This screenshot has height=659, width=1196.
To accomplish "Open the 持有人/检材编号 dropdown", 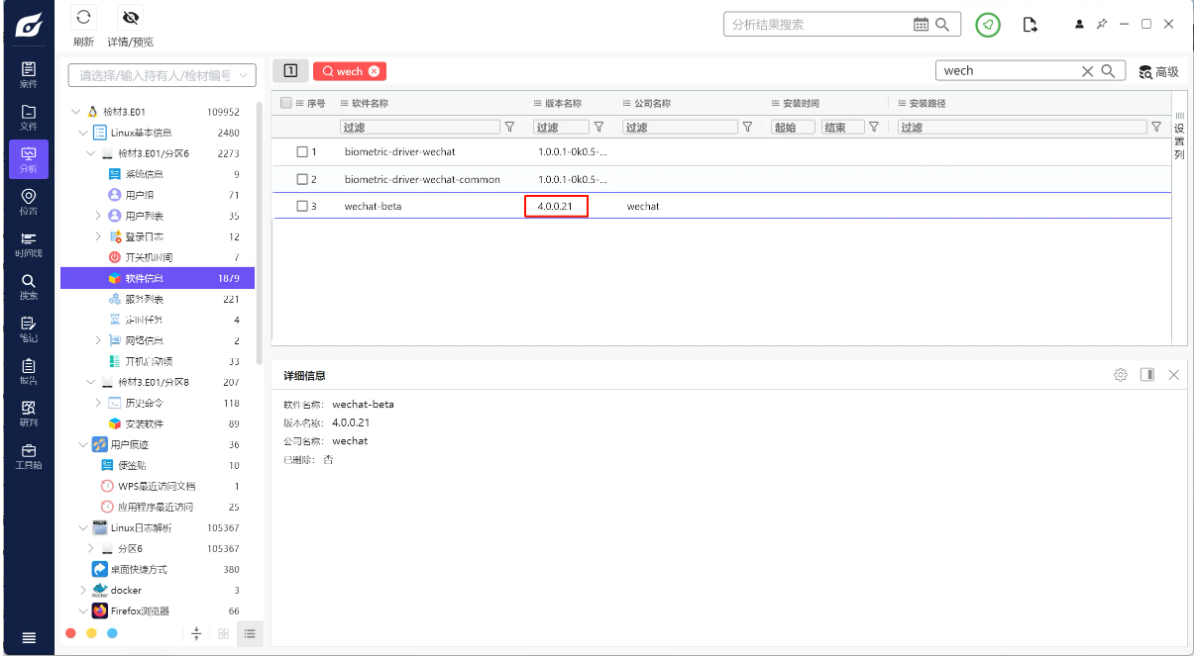I will [162, 75].
